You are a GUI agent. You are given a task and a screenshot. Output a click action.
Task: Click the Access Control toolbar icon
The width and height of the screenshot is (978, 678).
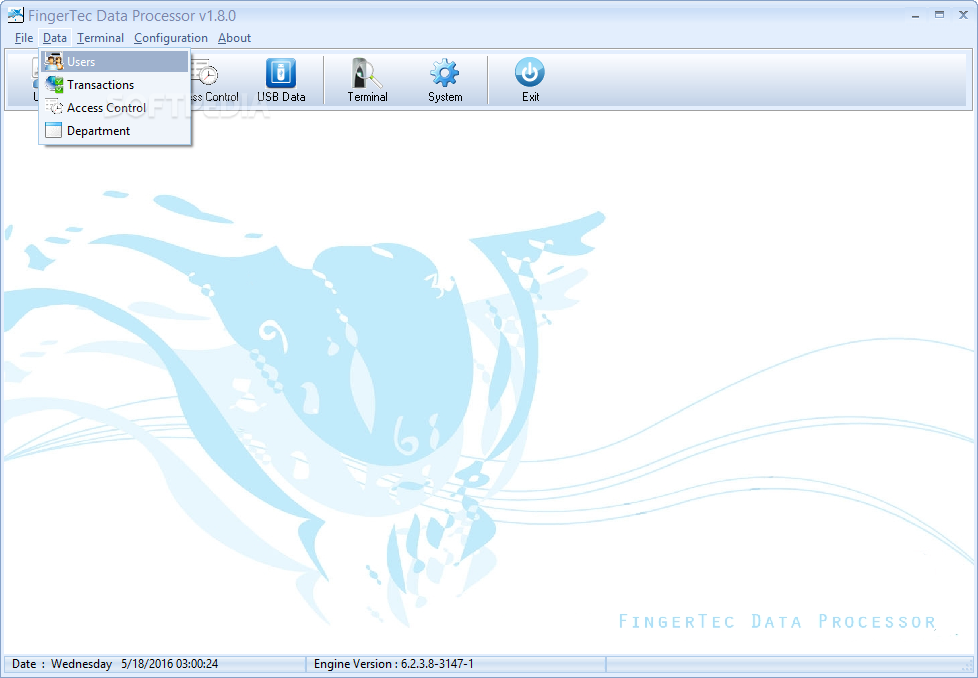click(x=214, y=80)
